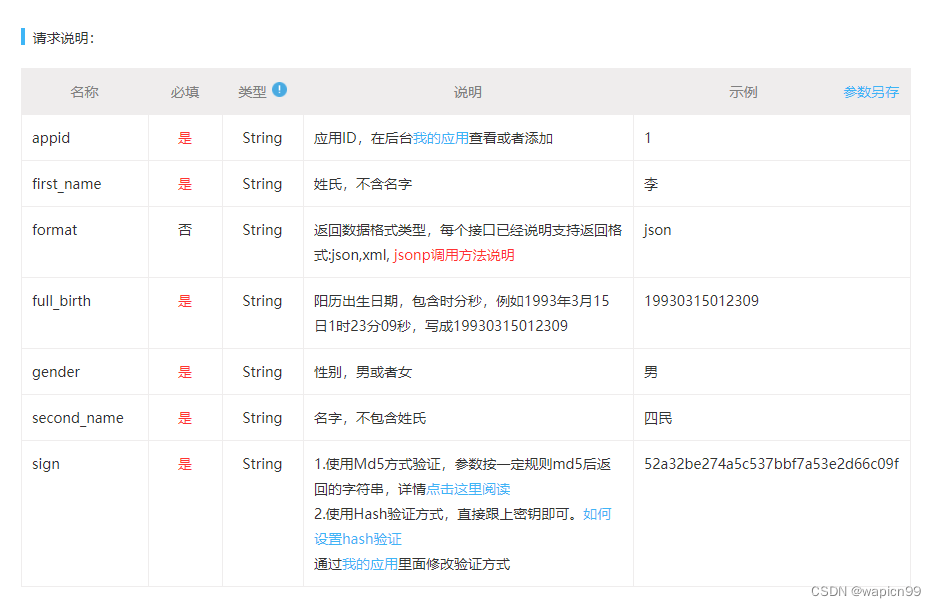Click example value 1 in the appid row
Image resolution: width=936 pixels, height=608 pixels.
click(x=648, y=138)
